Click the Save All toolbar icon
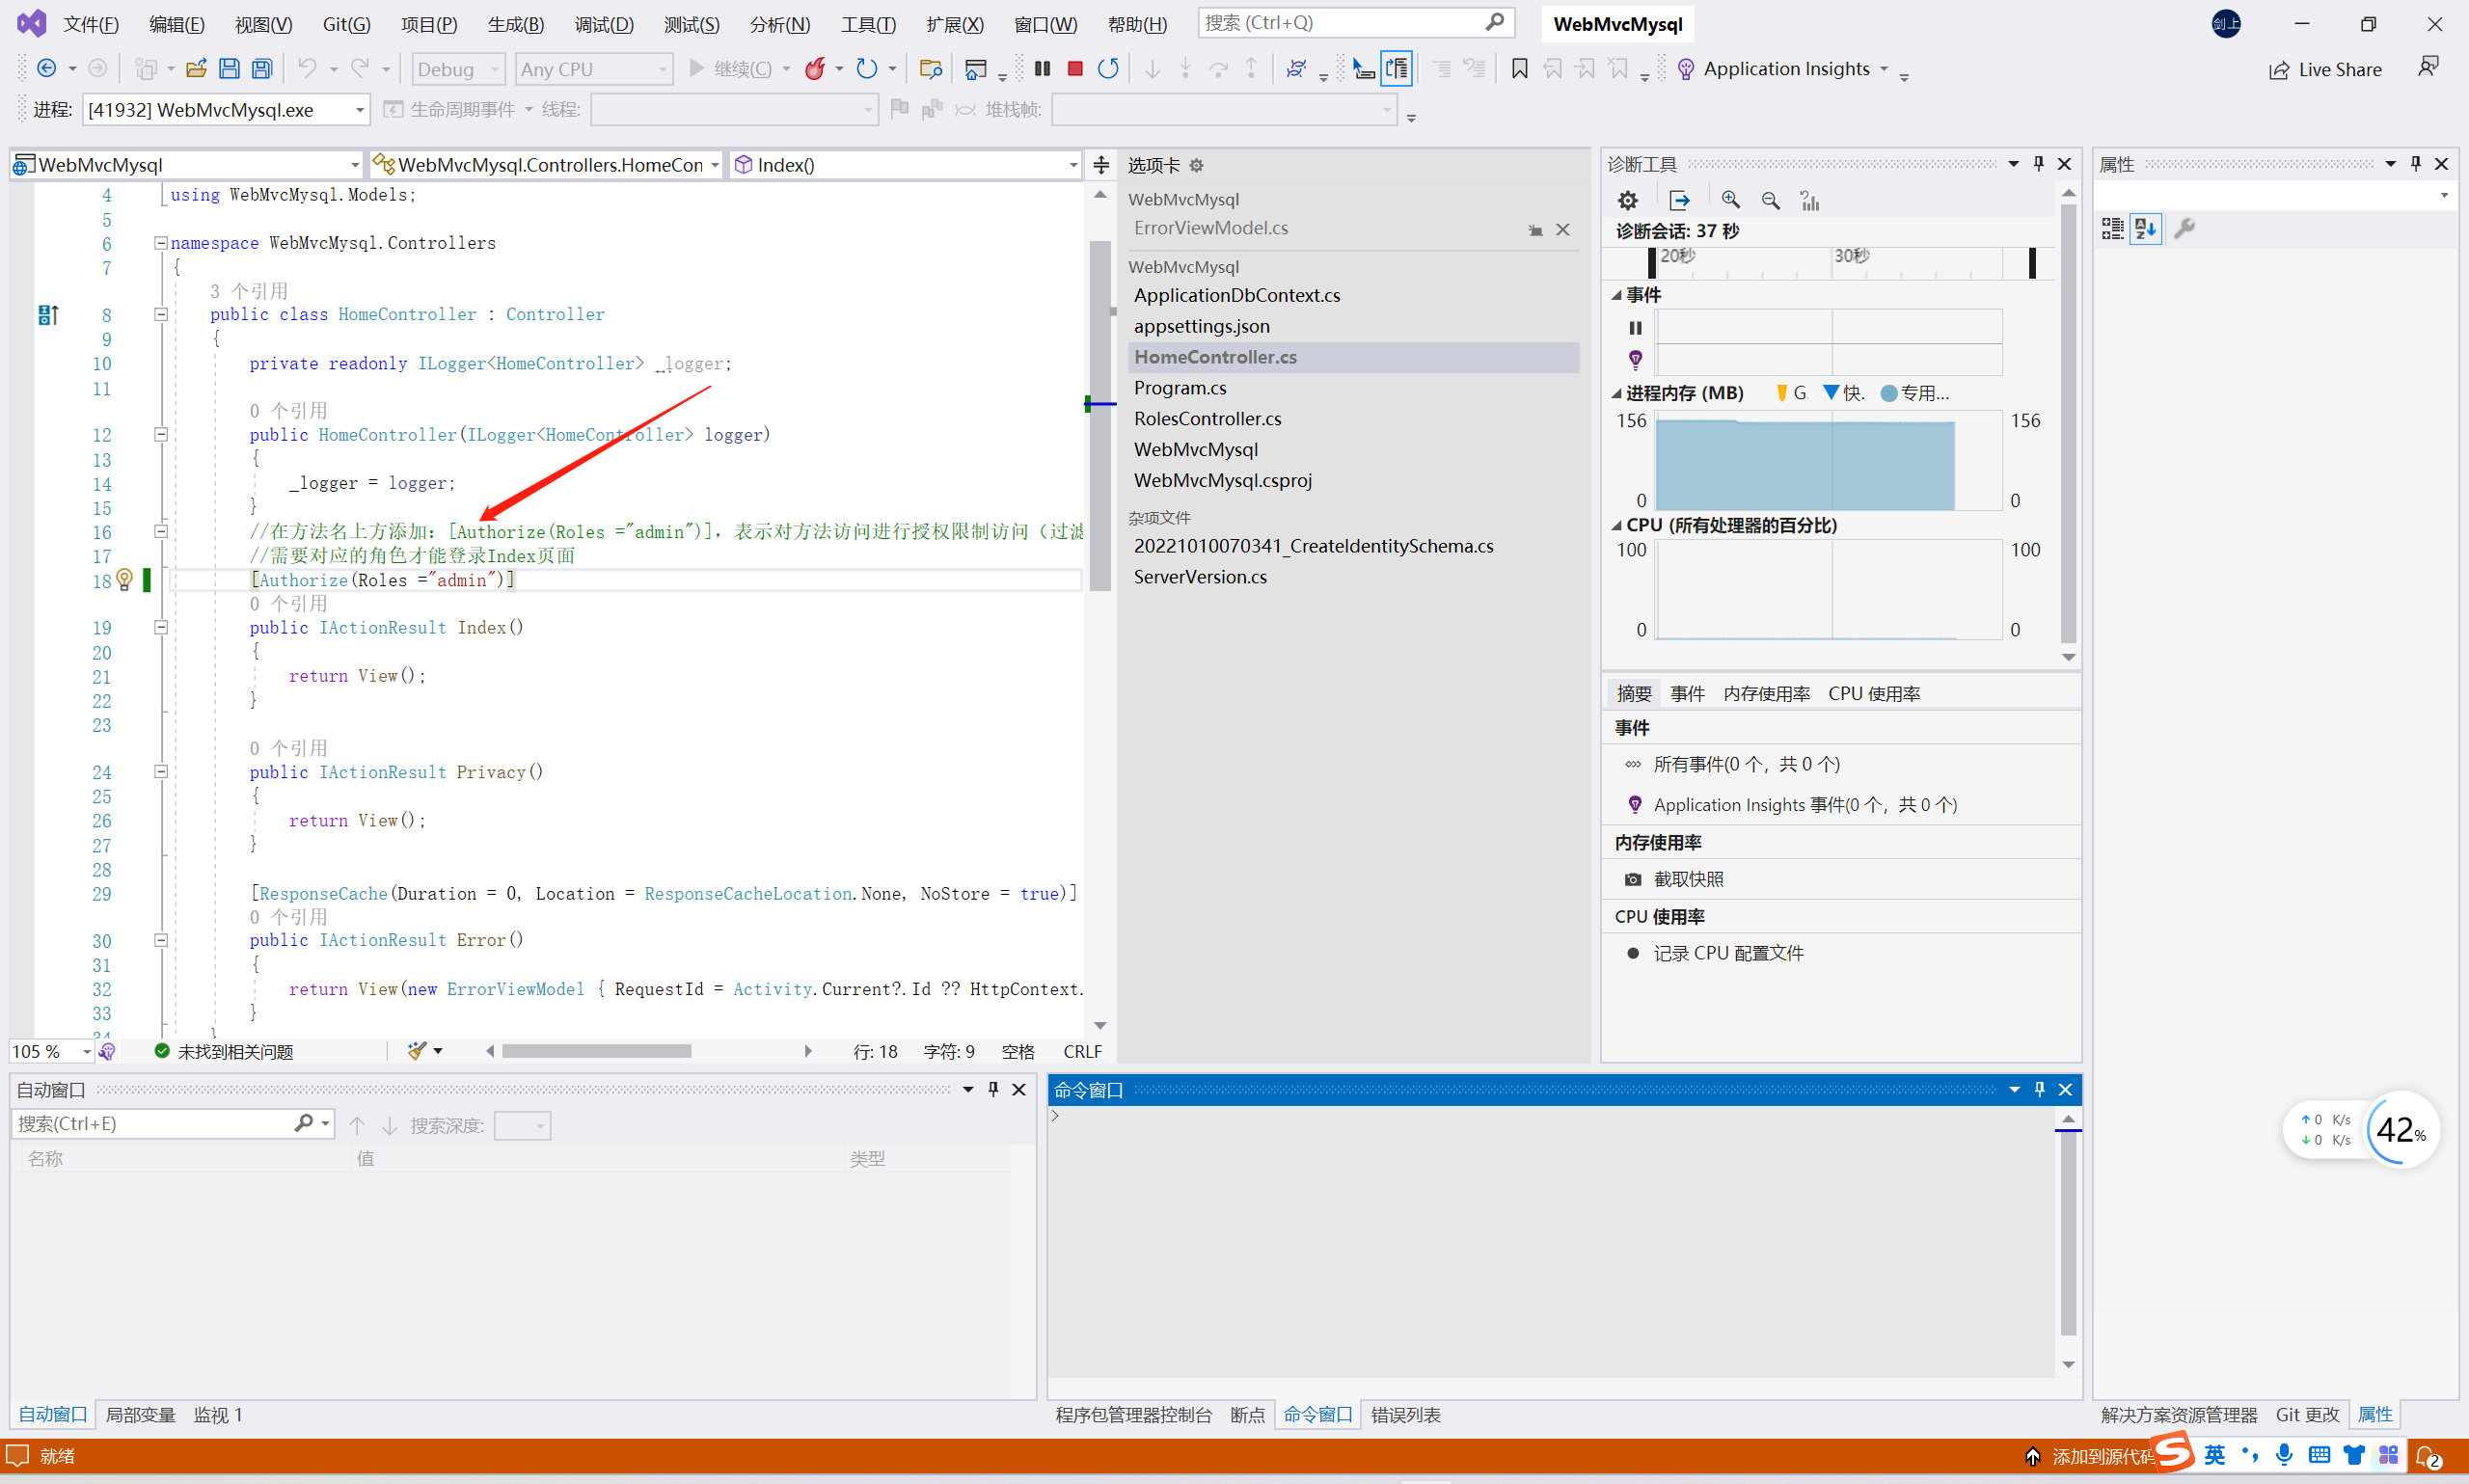The image size is (2469, 1484). [x=262, y=69]
